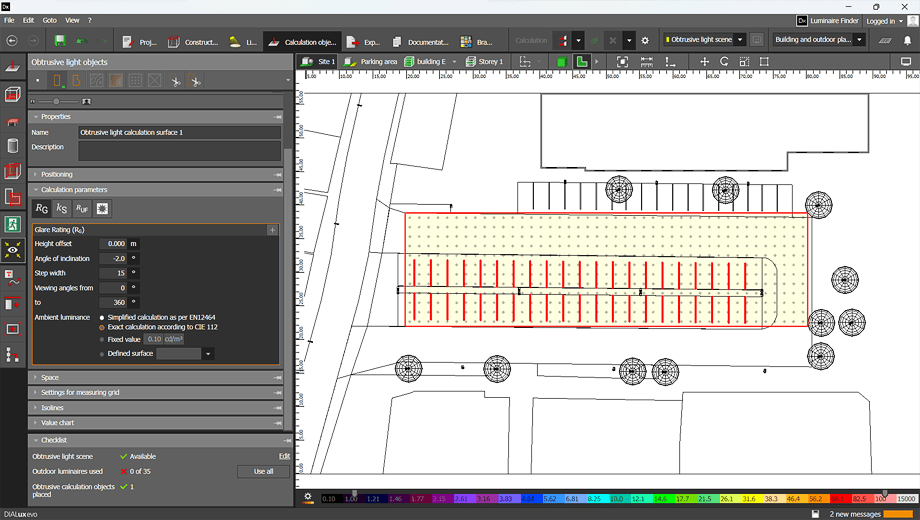Open the Goto menu
The image size is (920, 520).
[50, 20]
